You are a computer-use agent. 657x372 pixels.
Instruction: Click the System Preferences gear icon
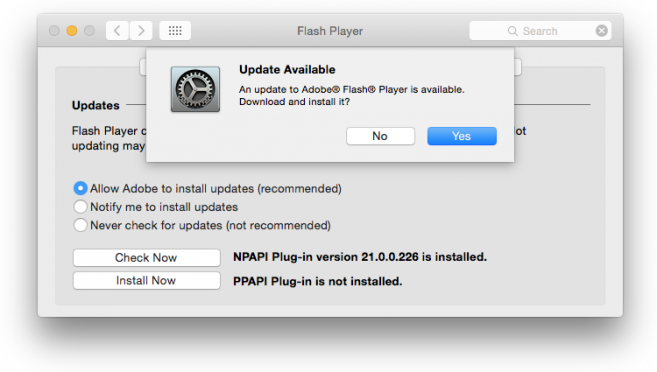pyautogui.click(x=195, y=89)
